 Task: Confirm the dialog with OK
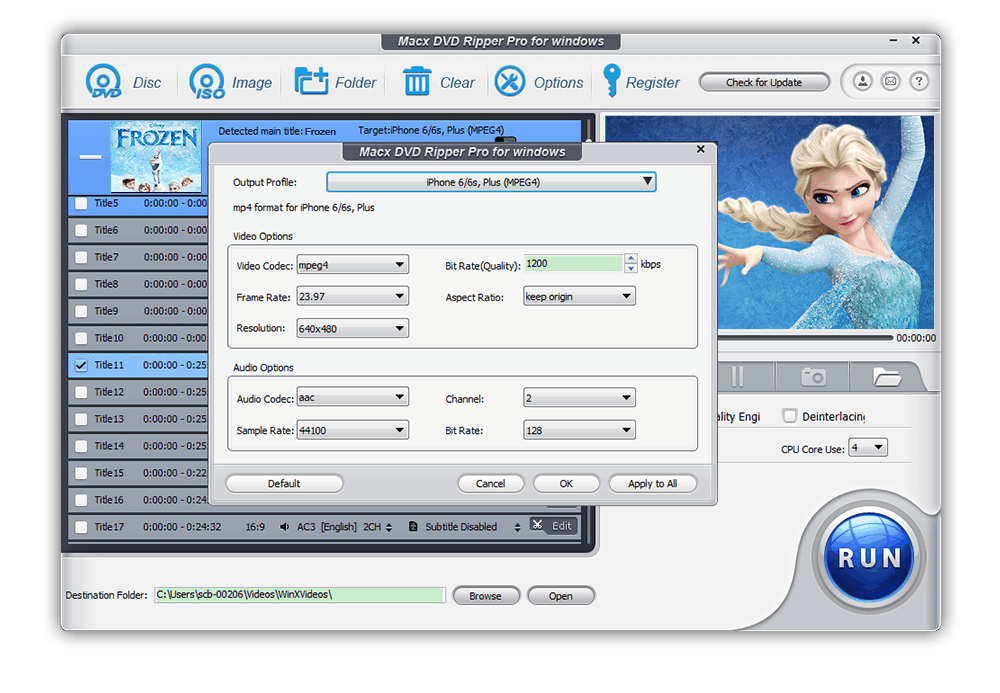coord(566,483)
